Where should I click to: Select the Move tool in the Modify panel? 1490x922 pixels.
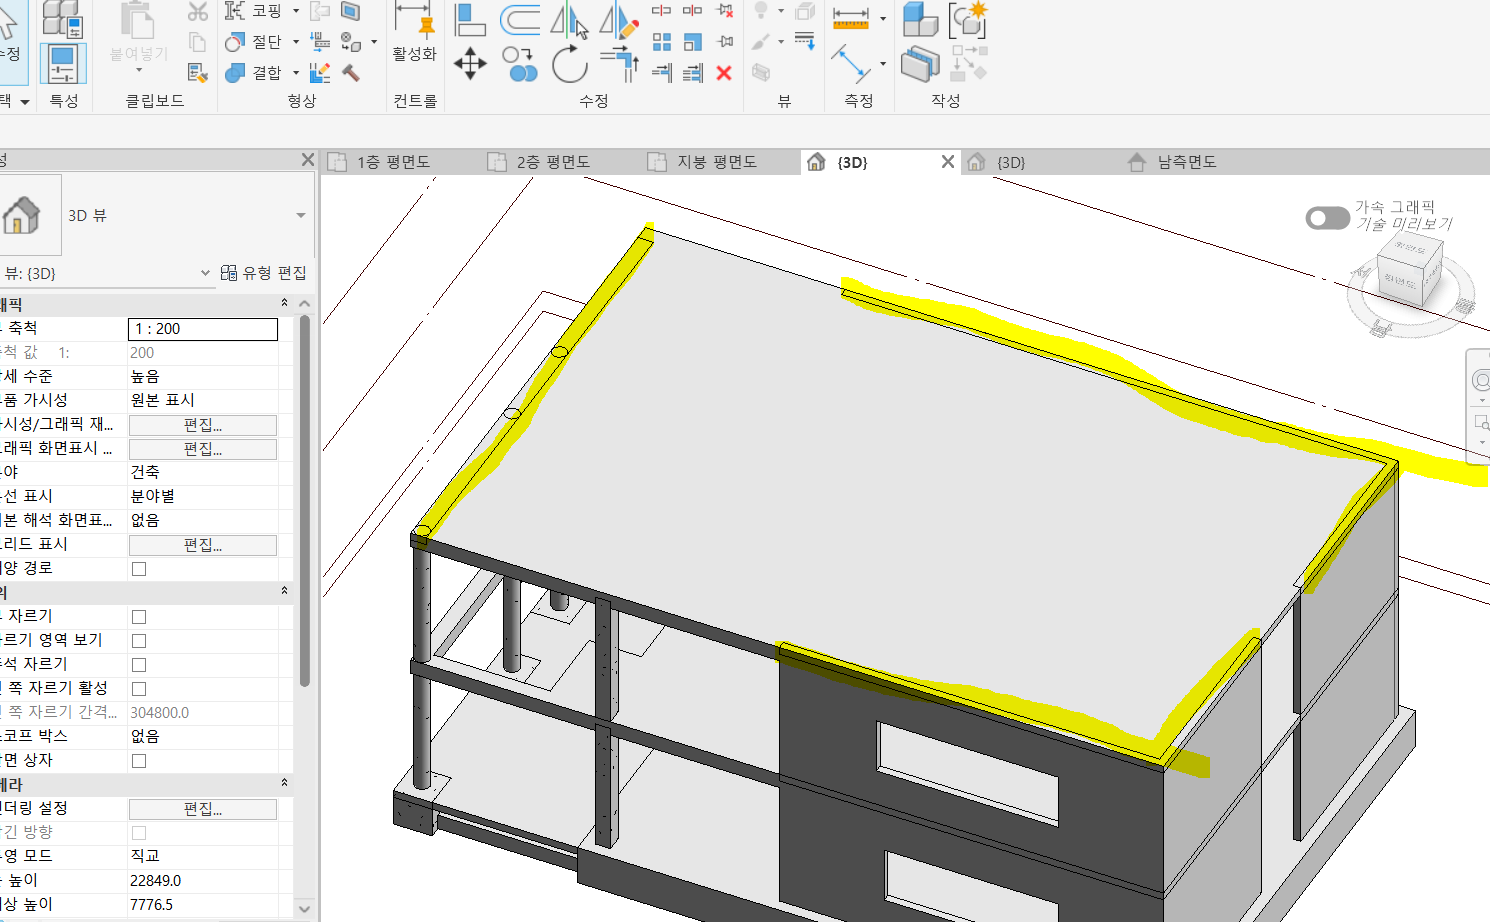(x=470, y=64)
